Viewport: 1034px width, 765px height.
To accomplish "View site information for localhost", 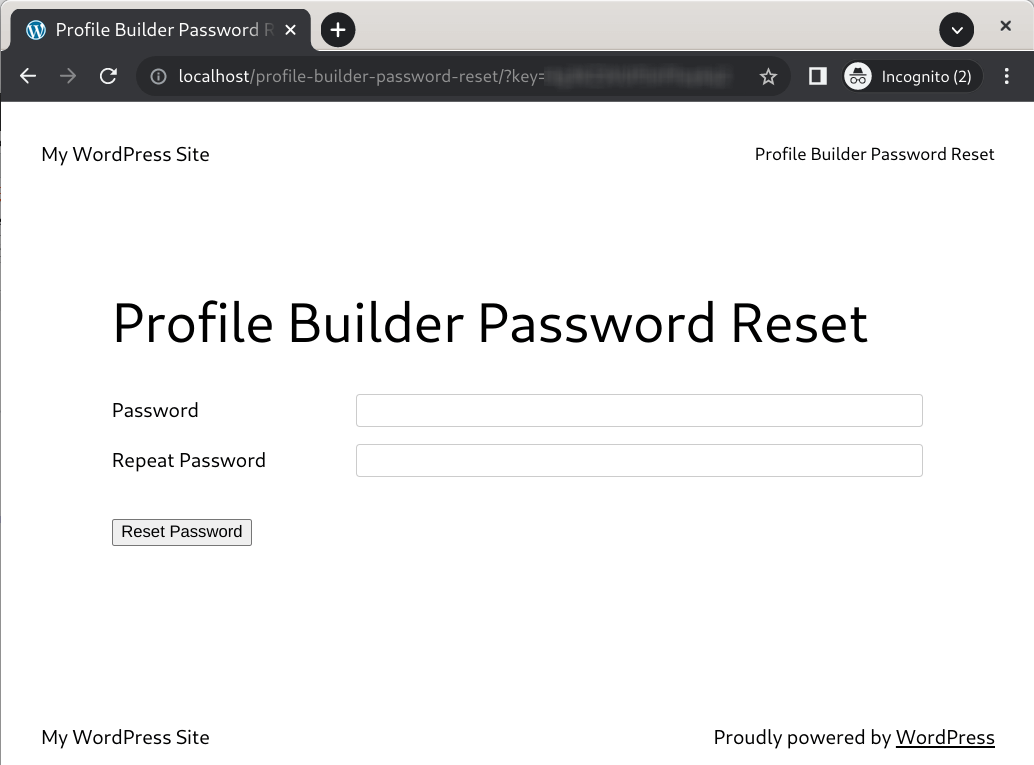I will (x=158, y=77).
